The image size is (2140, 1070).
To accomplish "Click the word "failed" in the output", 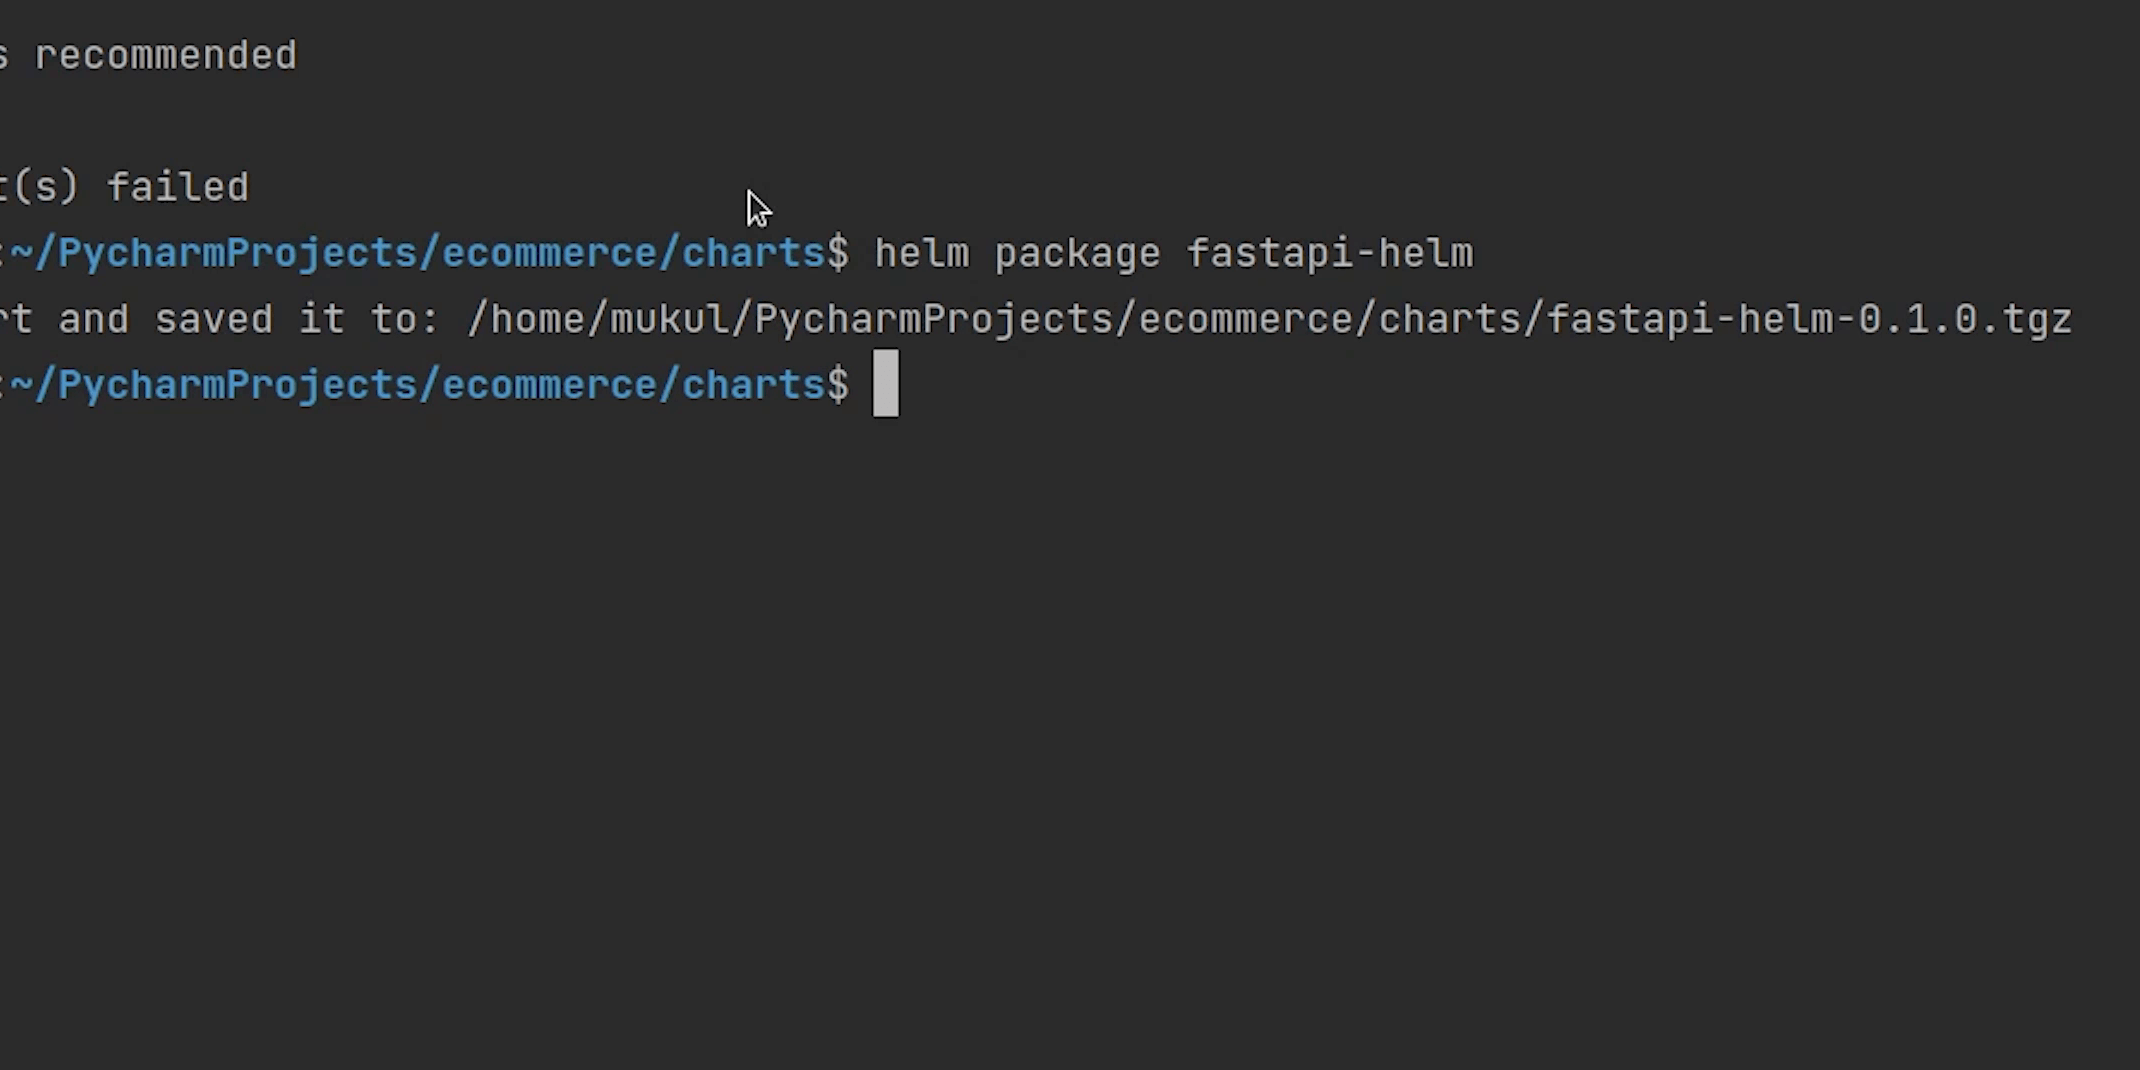I will 178,188.
